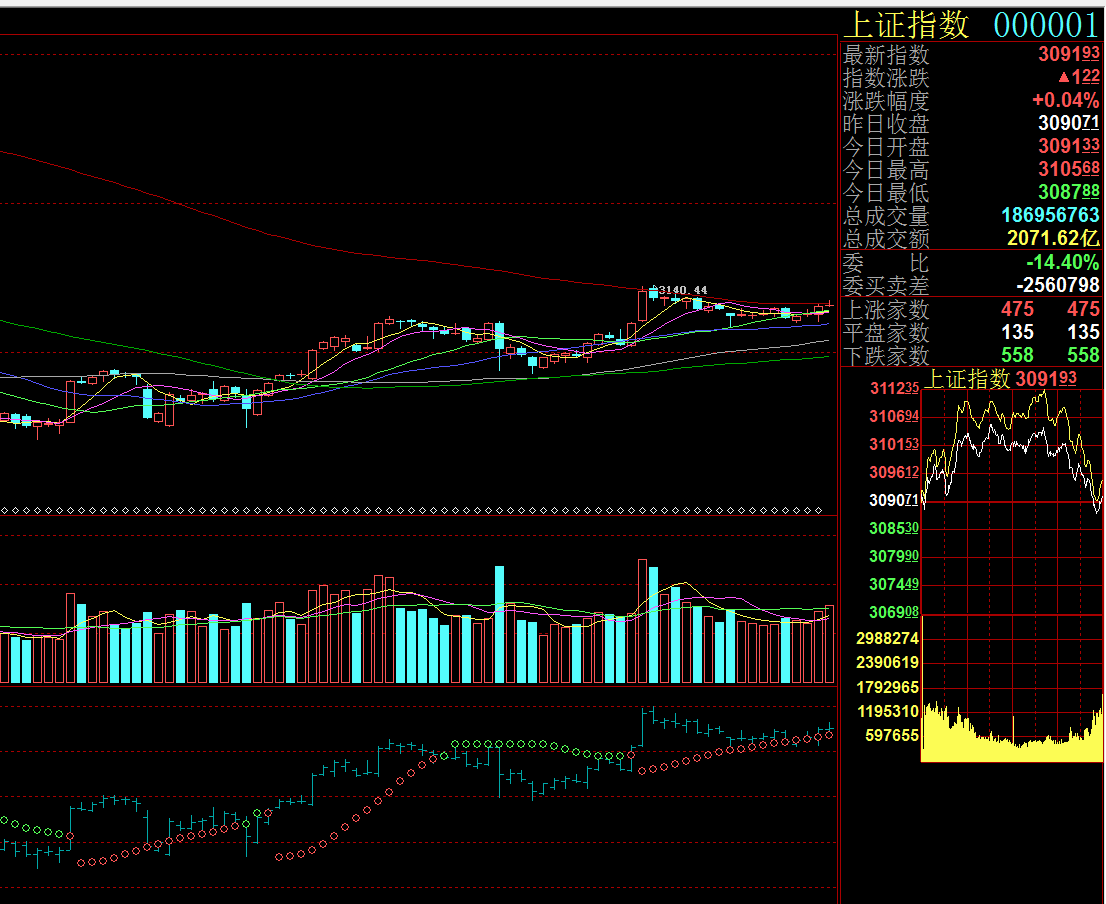Click the 3069.08 lowest price axis label
This screenshot has width=1106, height=904.
tap(894, 612)
